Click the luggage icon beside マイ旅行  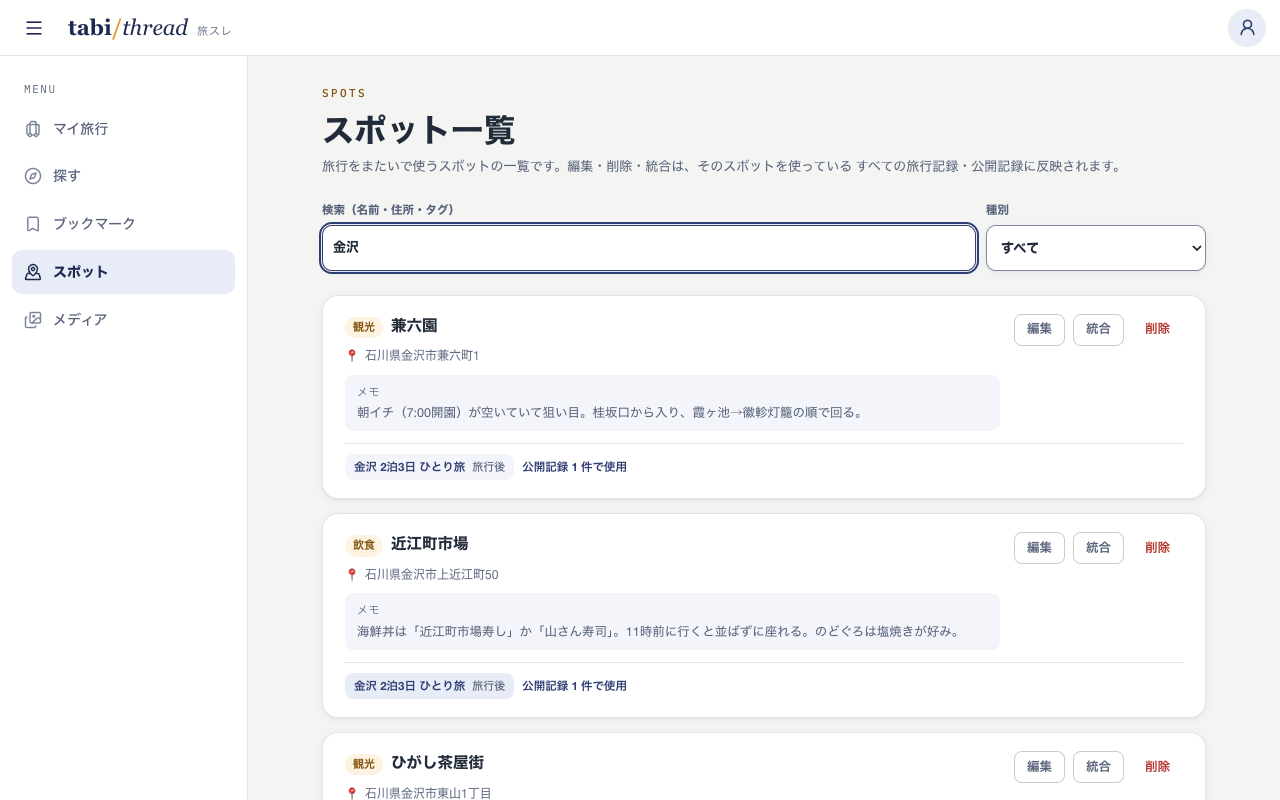pos(33,129)
